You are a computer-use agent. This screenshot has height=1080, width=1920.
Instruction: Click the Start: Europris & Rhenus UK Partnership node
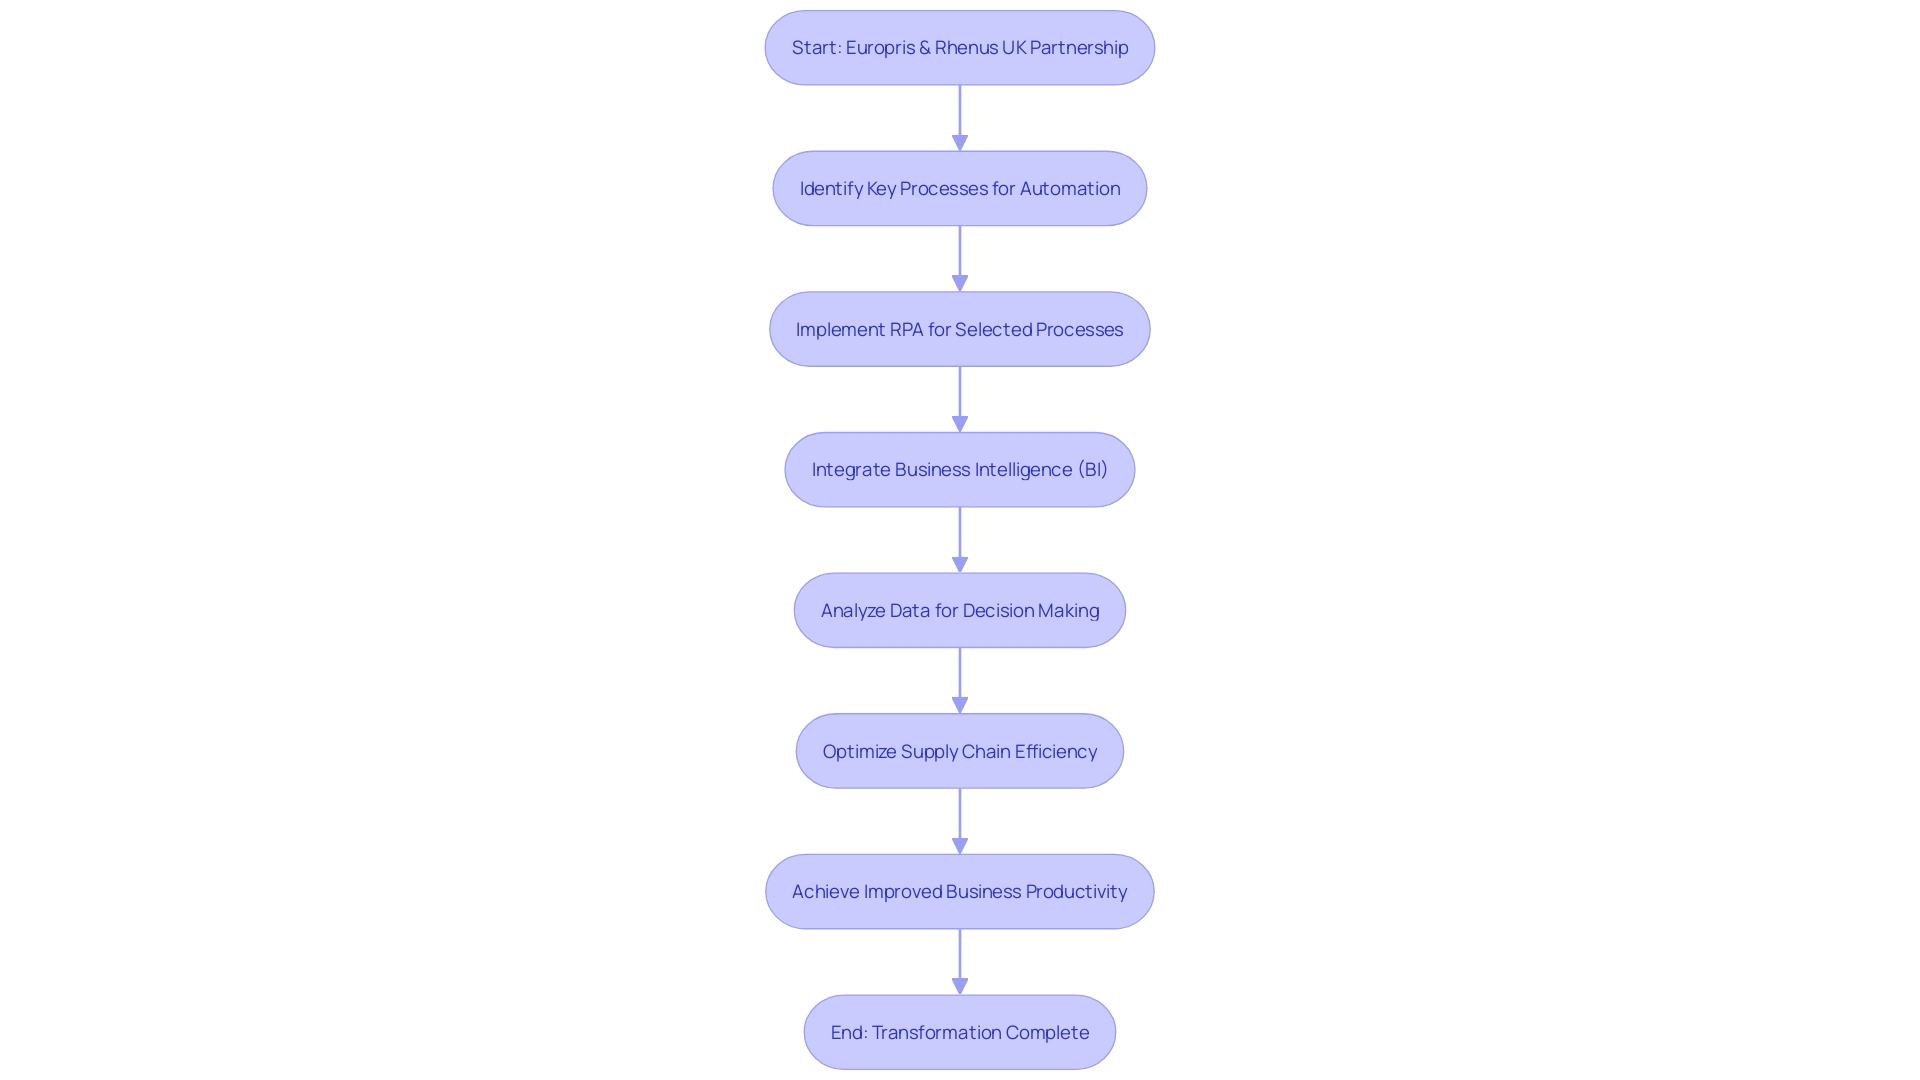click(x=959, y=47)
